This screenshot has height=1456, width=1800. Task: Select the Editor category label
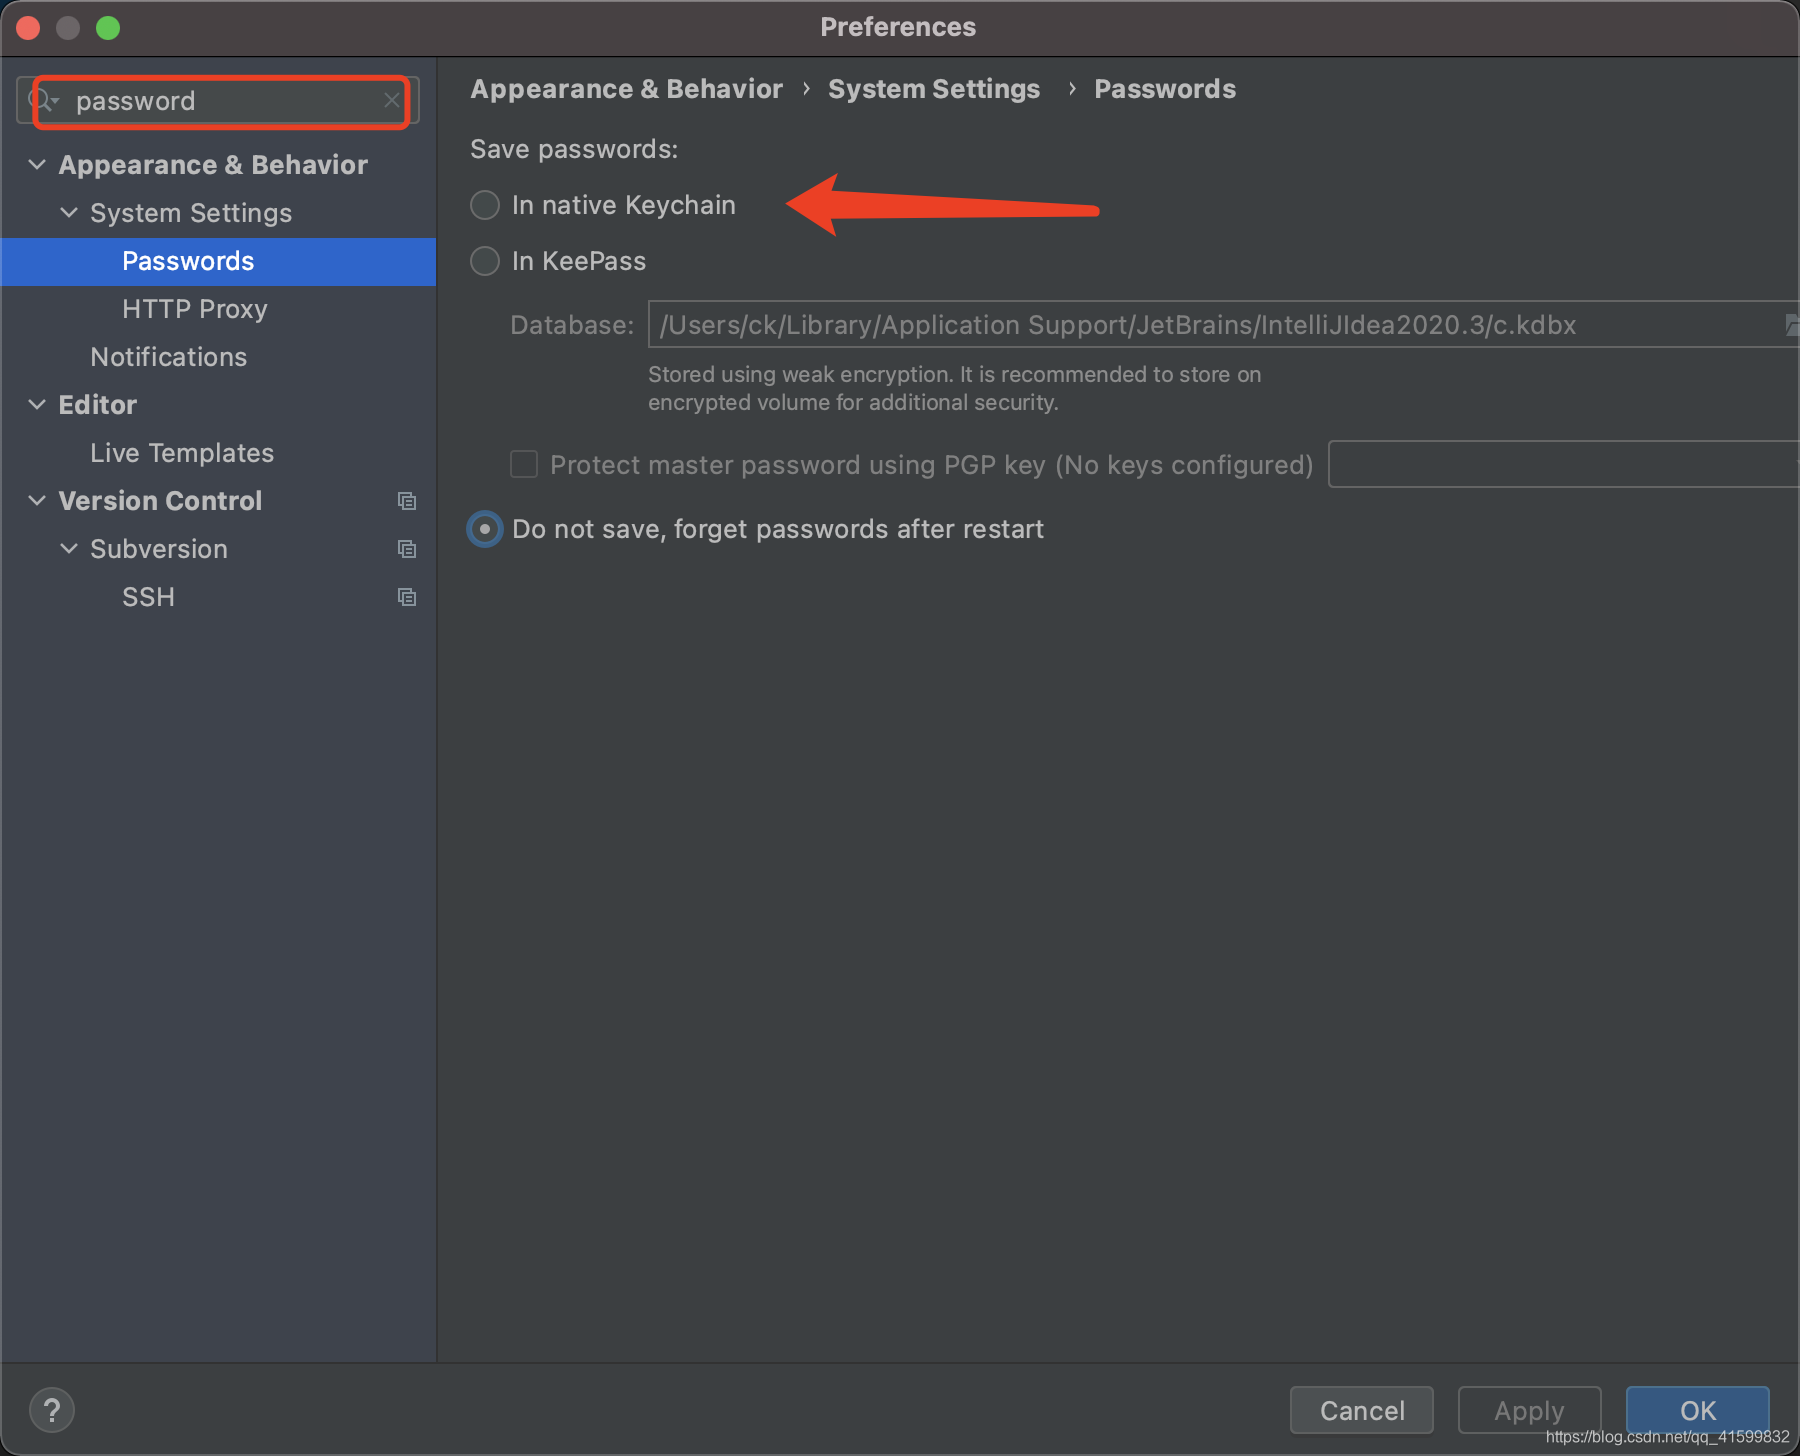point(98,405)
